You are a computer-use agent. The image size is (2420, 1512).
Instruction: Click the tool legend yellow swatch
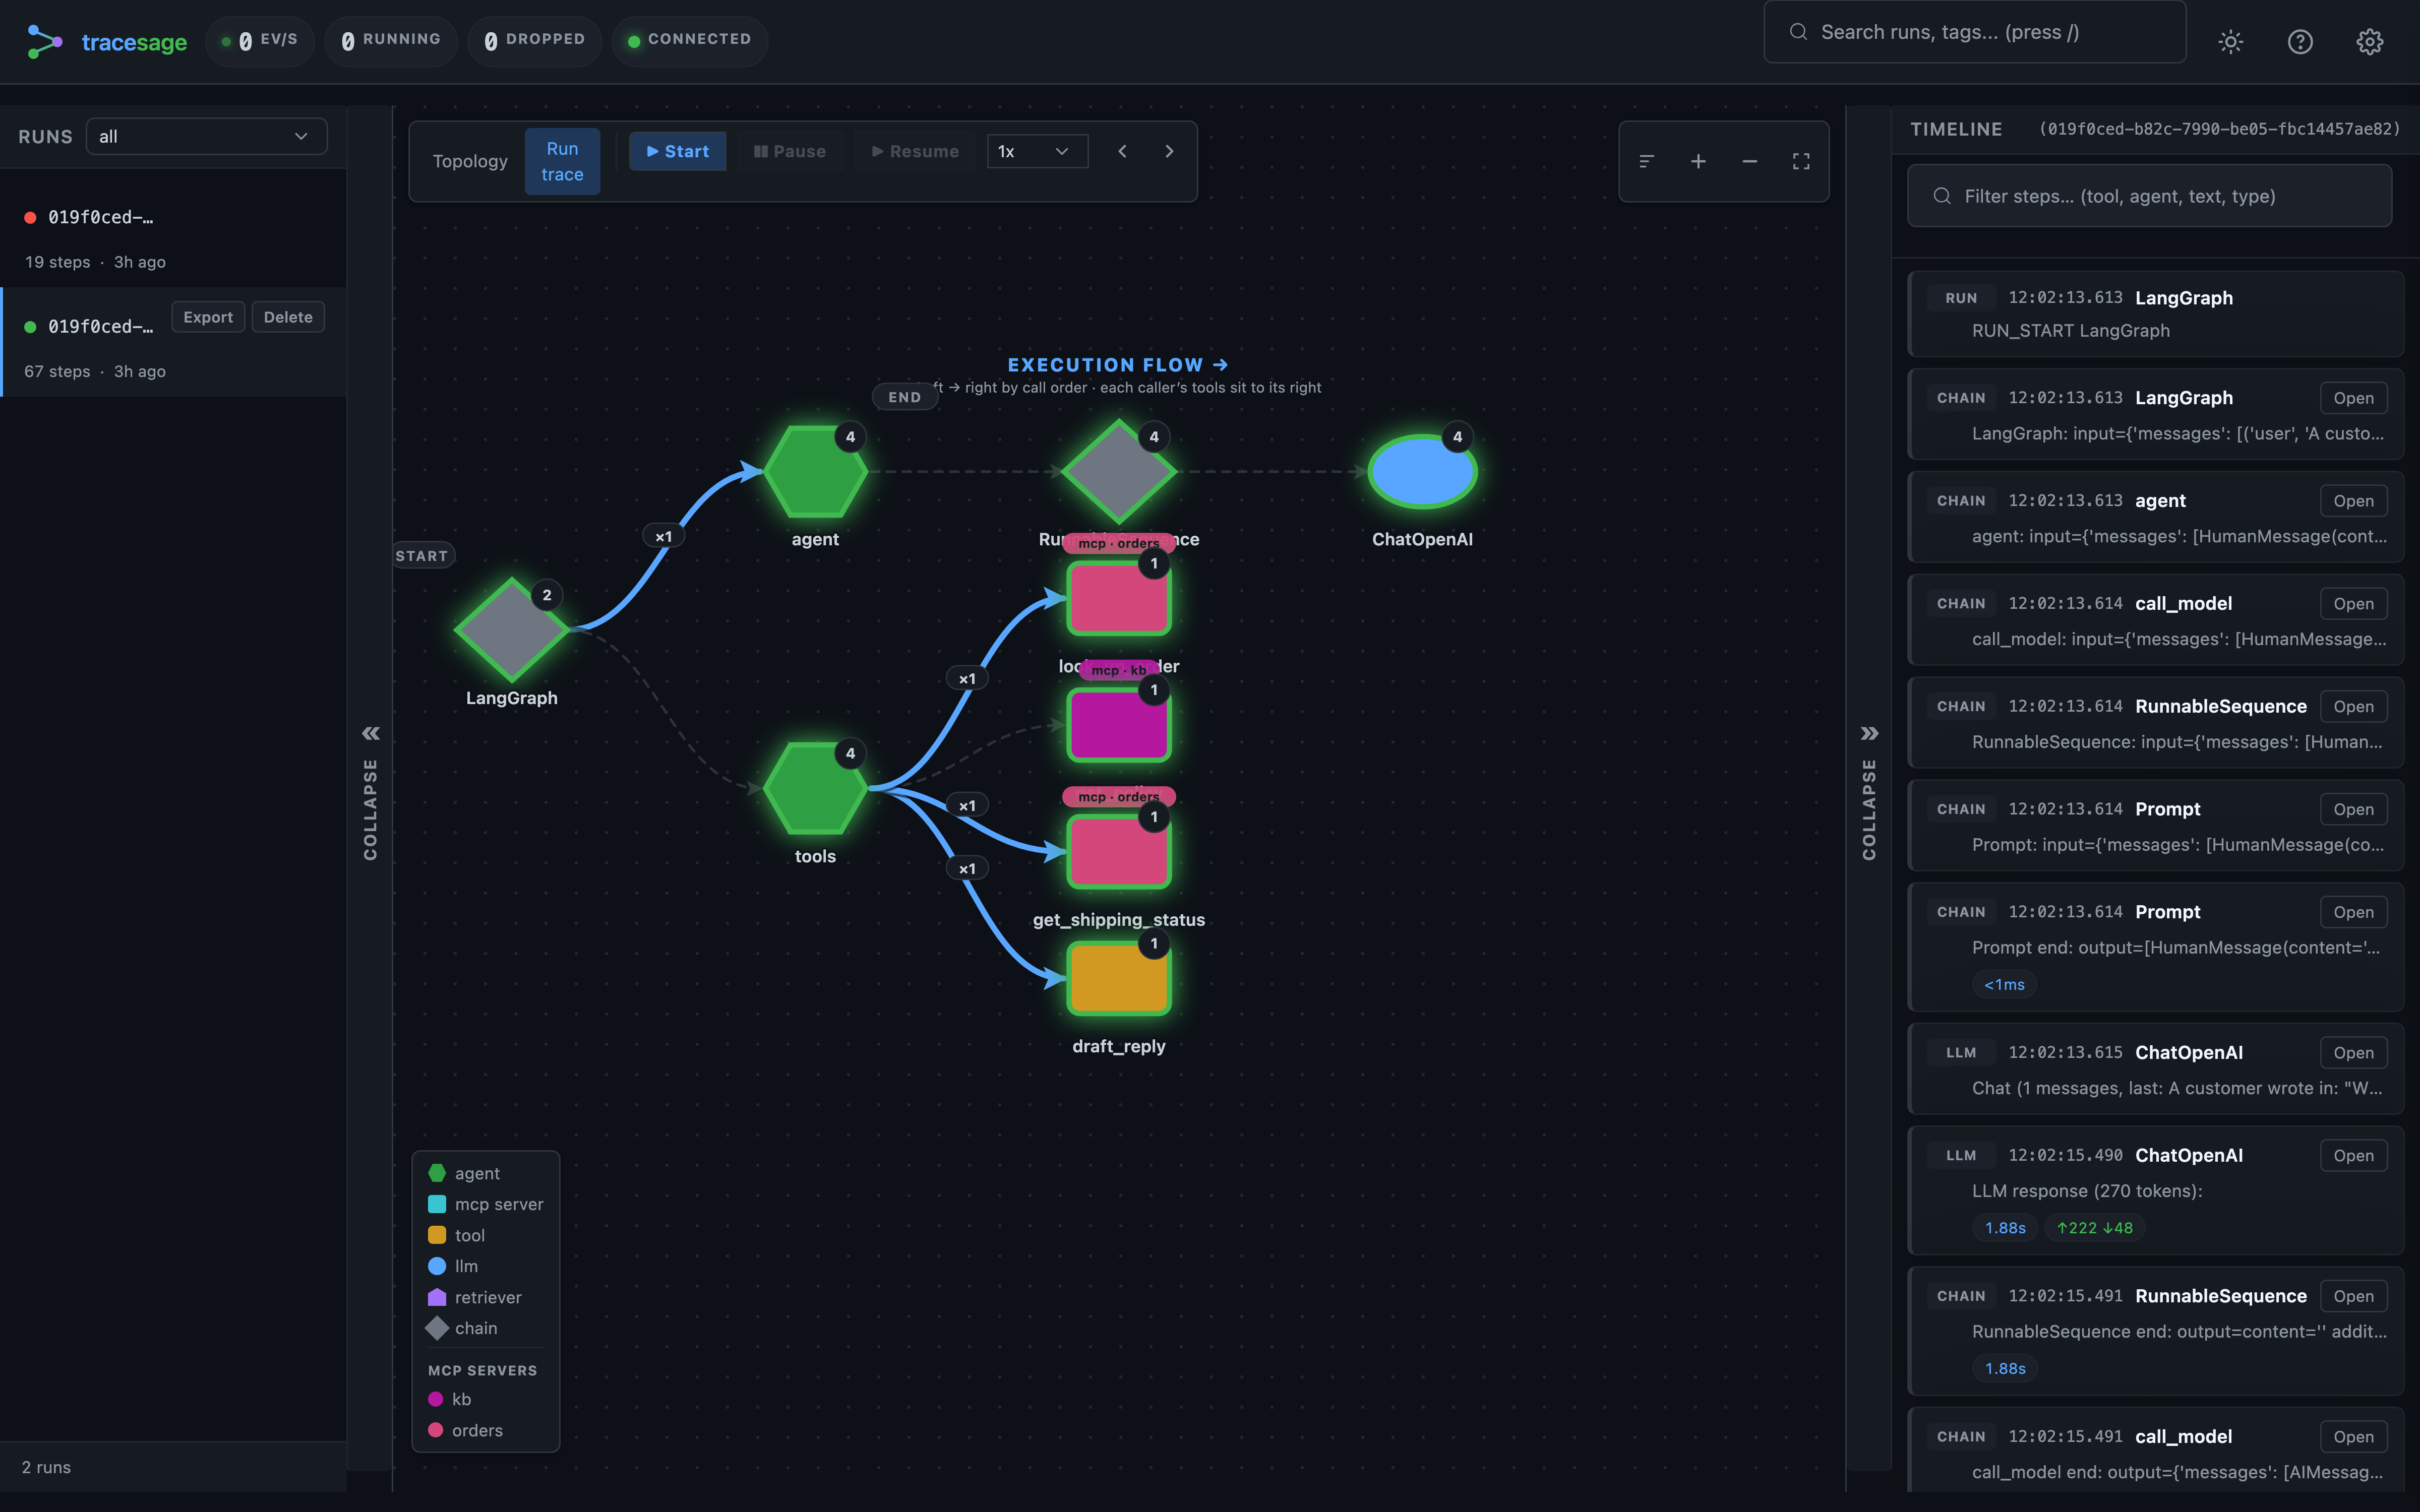point(437,1235)
